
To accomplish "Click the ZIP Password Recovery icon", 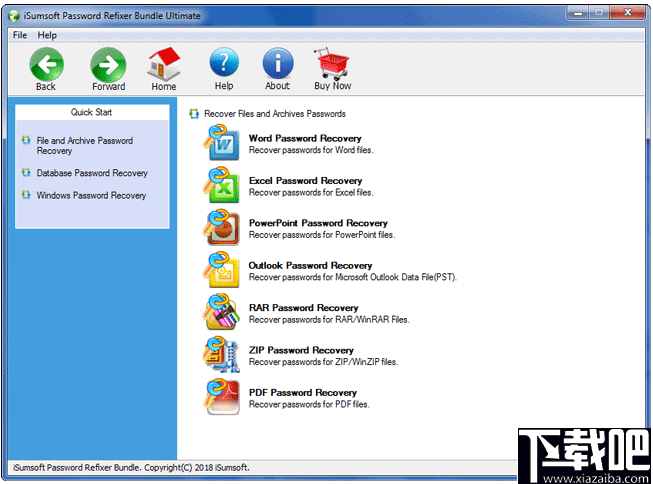I will 222,355.
